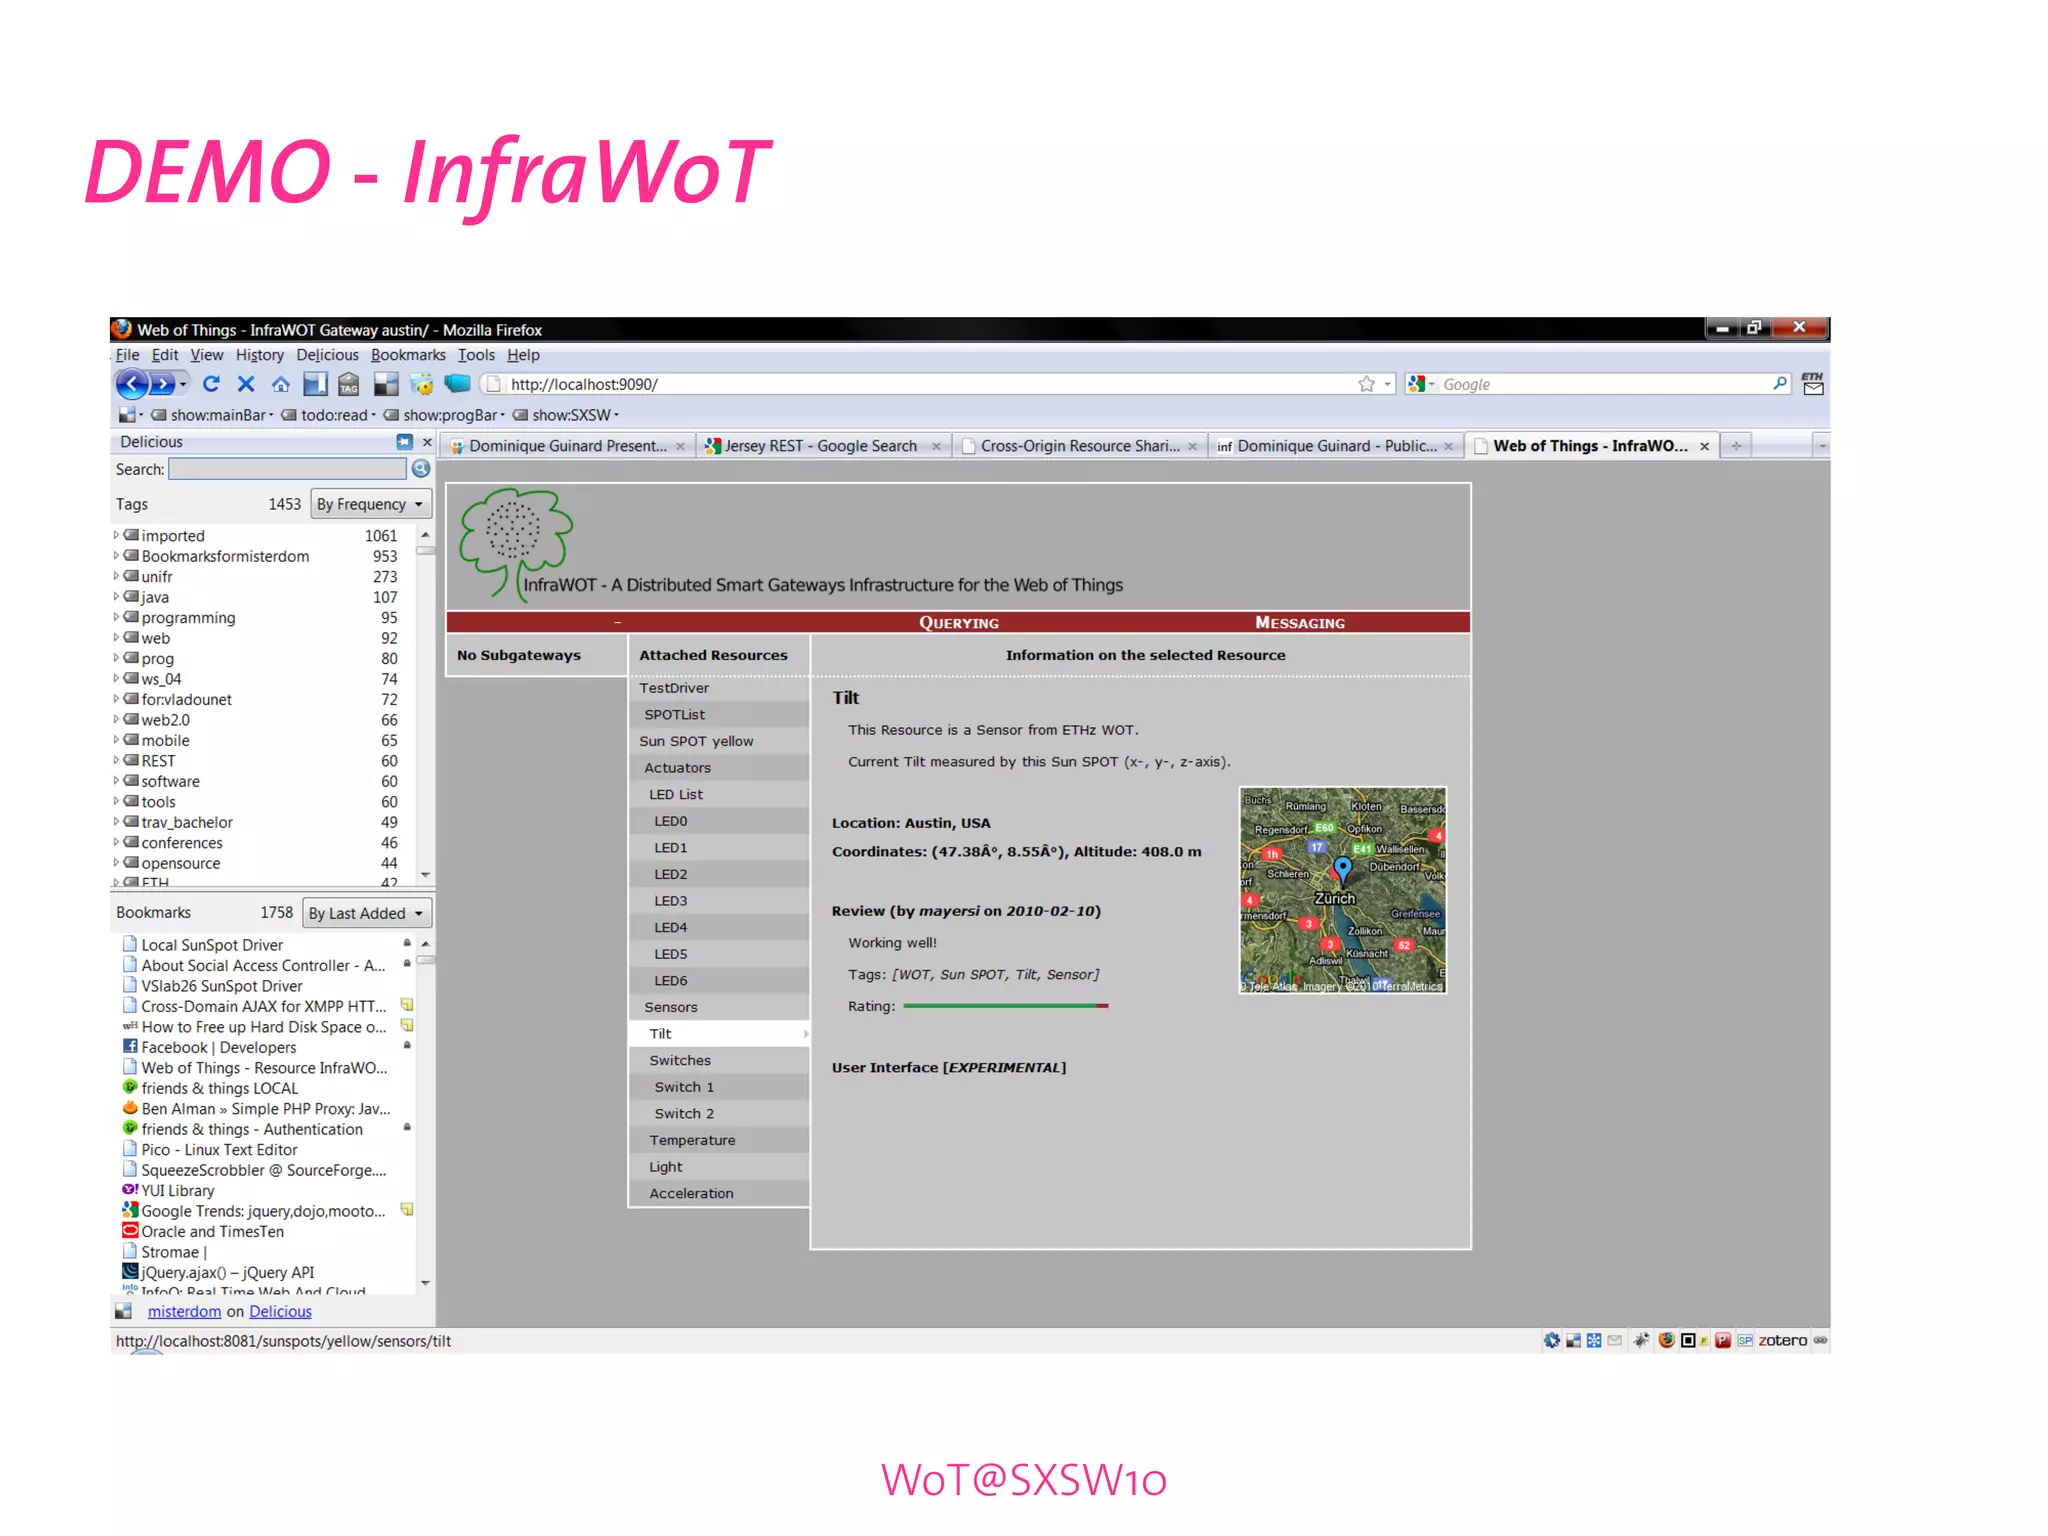The image size is (2048, 1536).
Task: Reload the current page
Action: (x=210, y=384)
